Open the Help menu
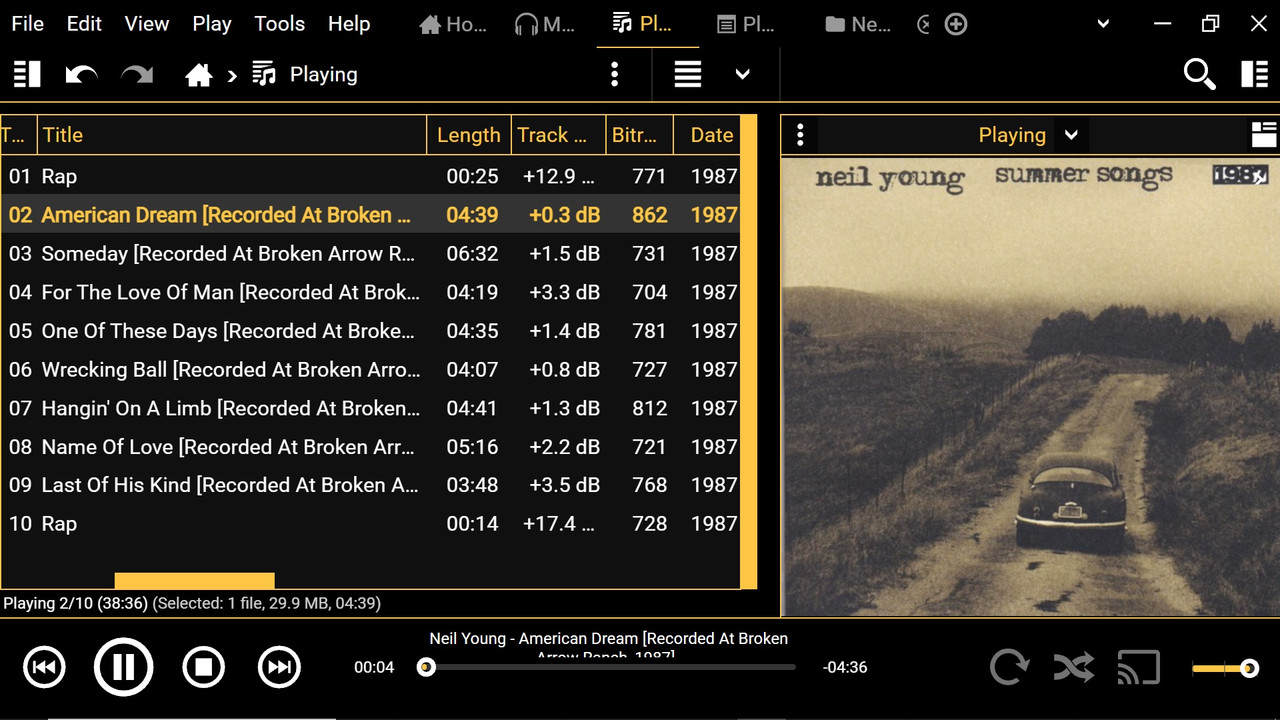 point(349,24)
